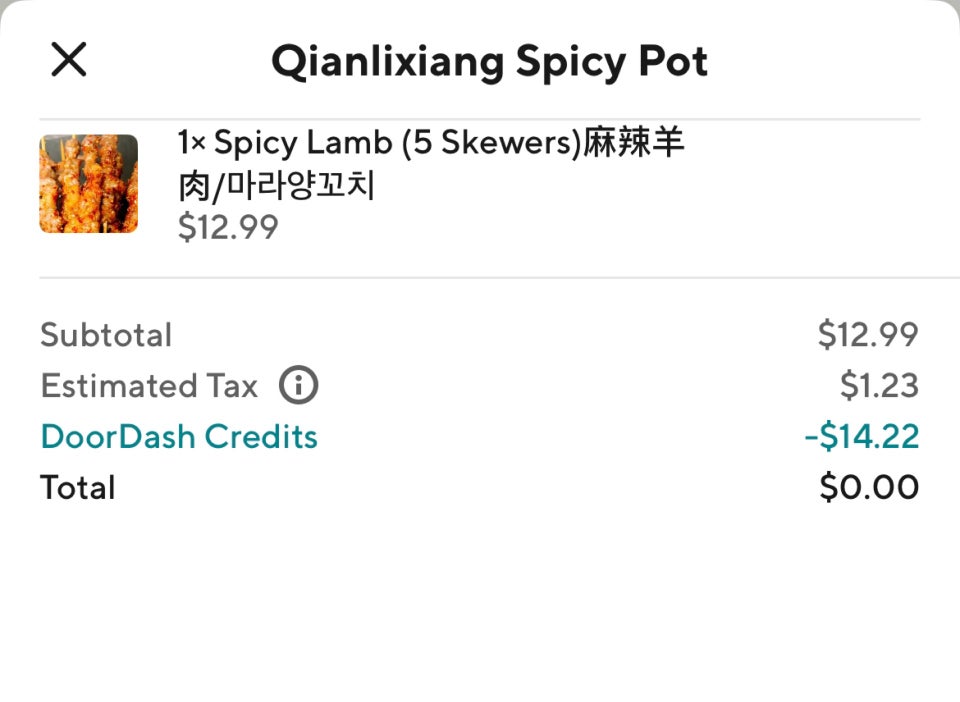Tap the -$14.22 credits amount

coord(861,436)
